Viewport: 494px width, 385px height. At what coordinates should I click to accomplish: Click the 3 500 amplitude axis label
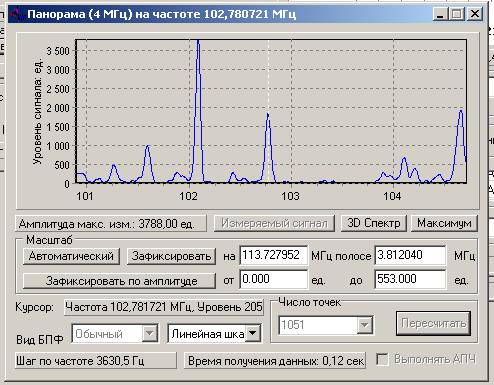point(58,51)
